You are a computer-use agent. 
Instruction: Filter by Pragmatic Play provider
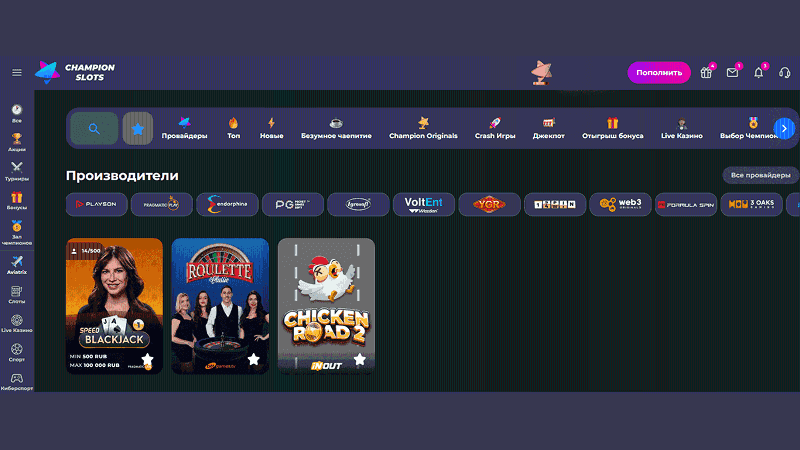click(x=162, y=204)
